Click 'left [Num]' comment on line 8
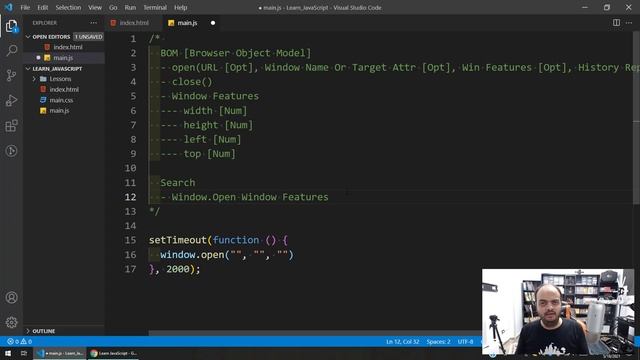This screenshot has width=640, height=360. click(x=212, y=139)
